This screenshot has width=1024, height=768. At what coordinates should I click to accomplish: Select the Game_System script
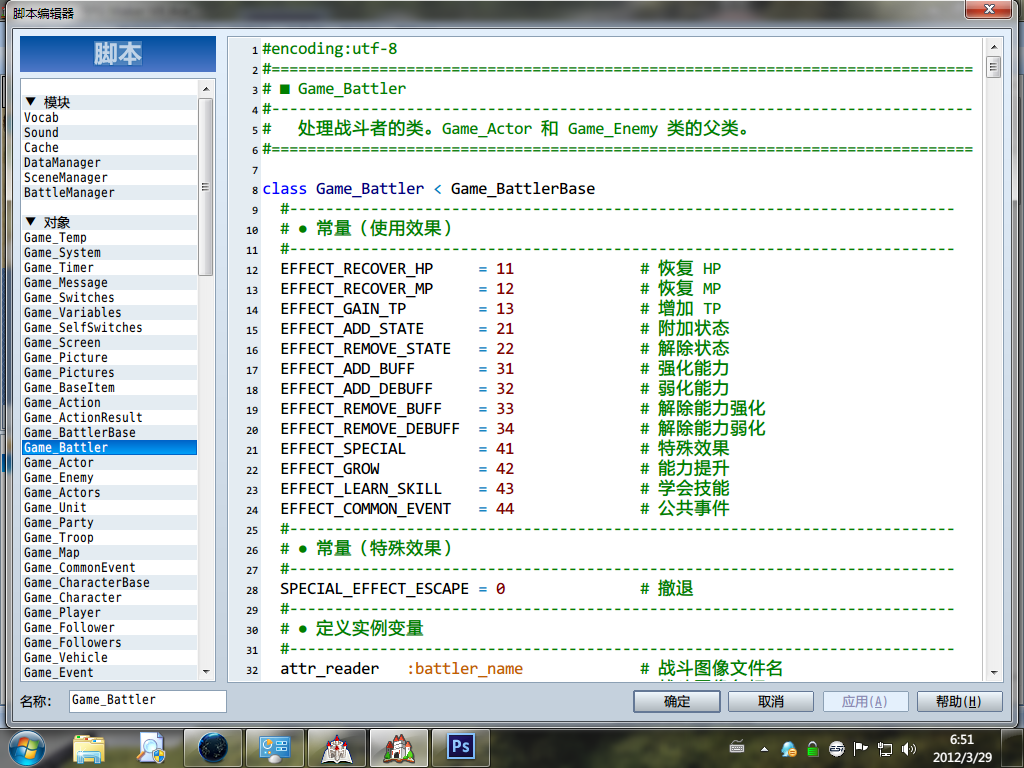[109, 253]
